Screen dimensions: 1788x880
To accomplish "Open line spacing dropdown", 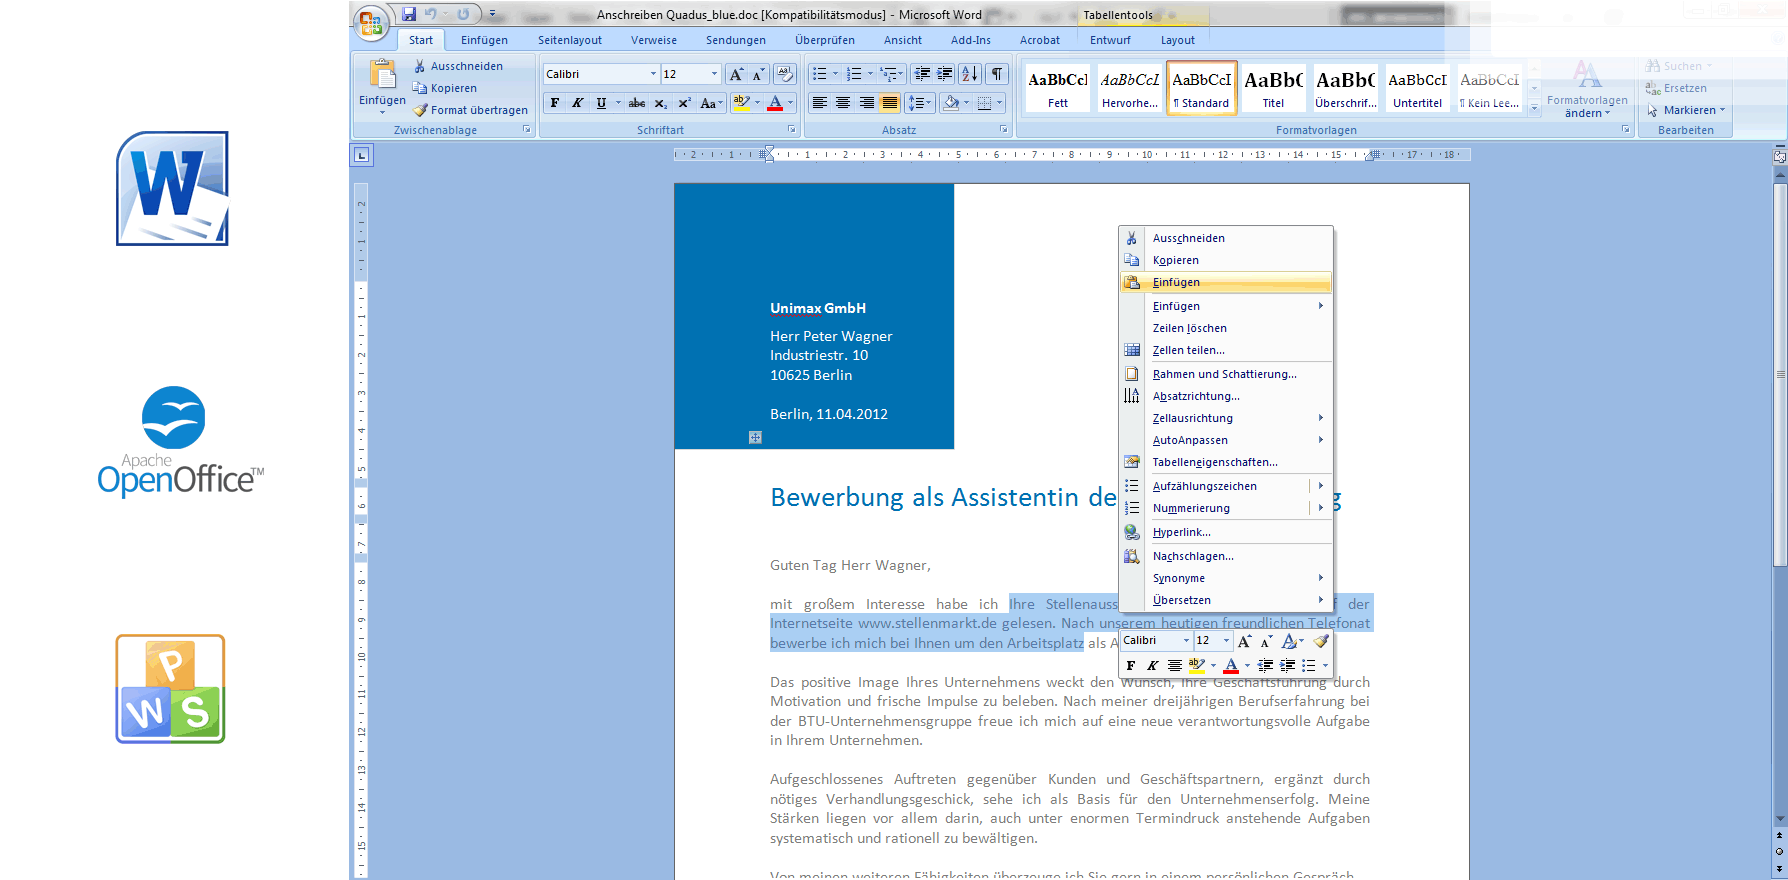I will tap(920, 103).
